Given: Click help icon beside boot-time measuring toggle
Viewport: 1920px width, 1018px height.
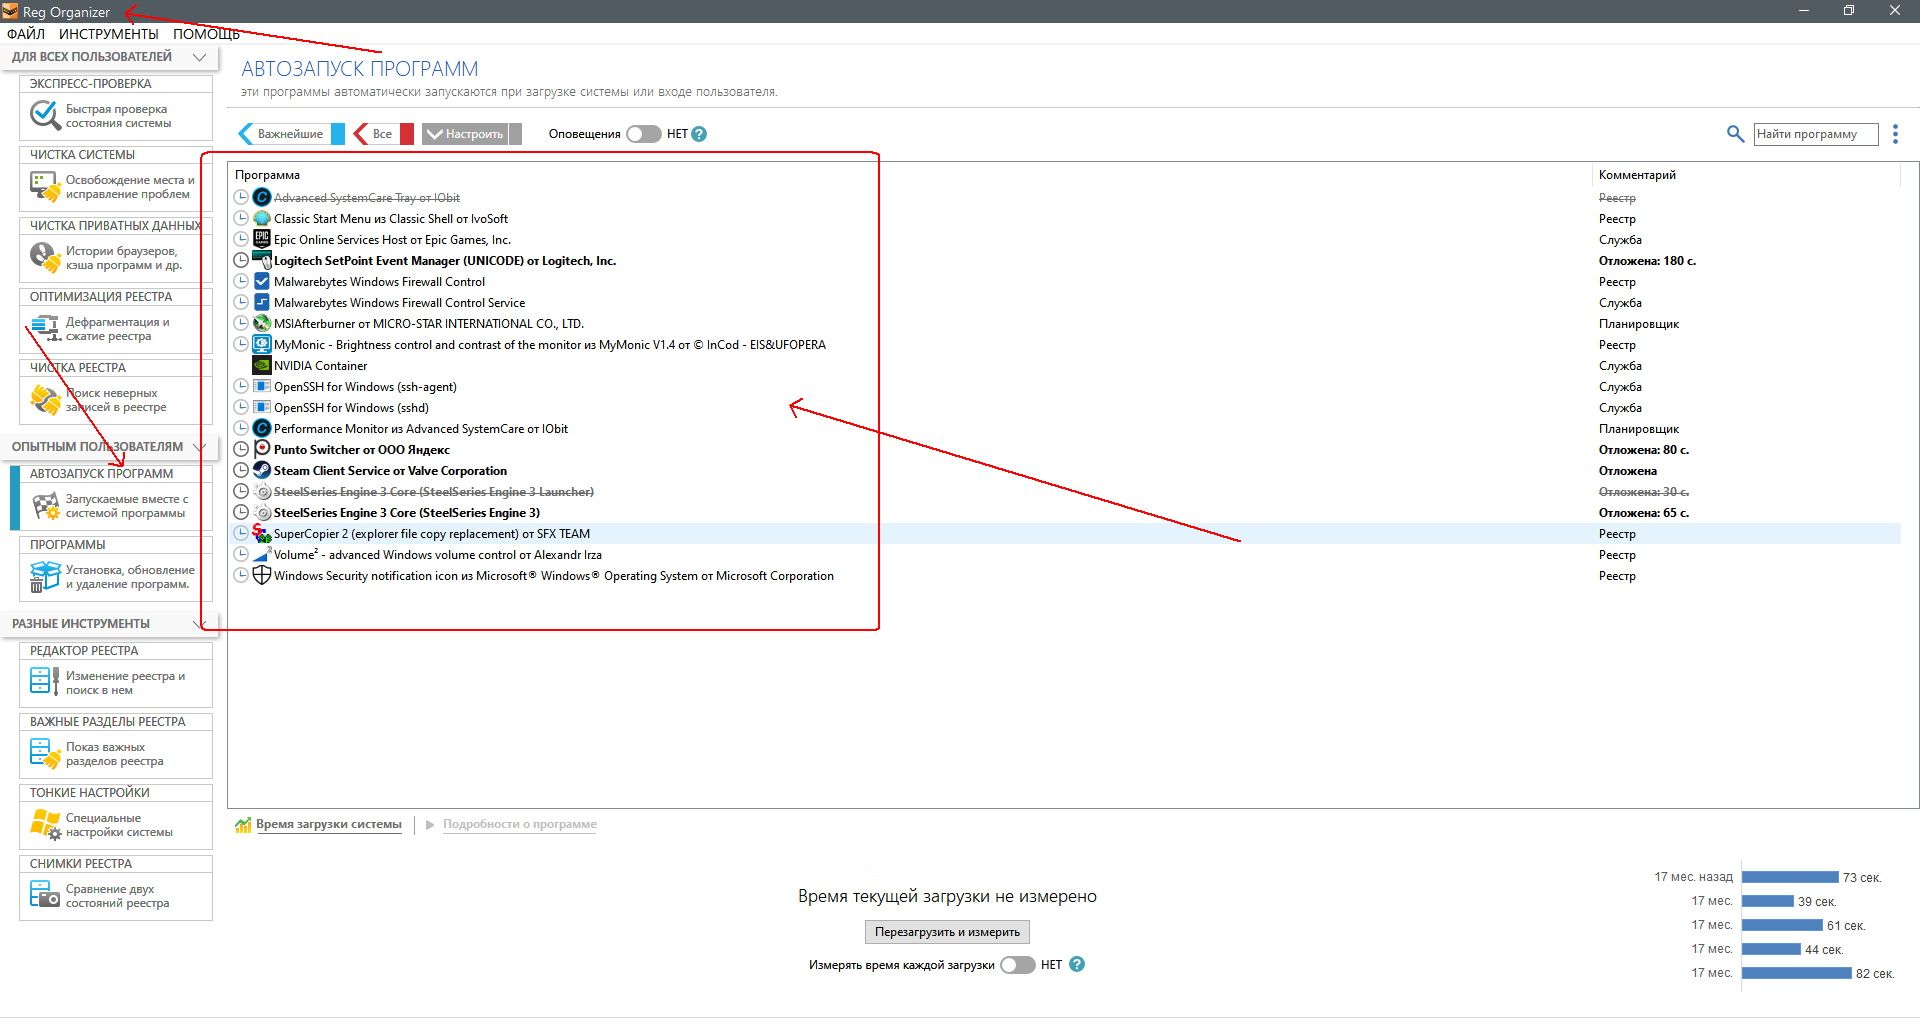Looking at the screenshot, I should (1077, 965).
